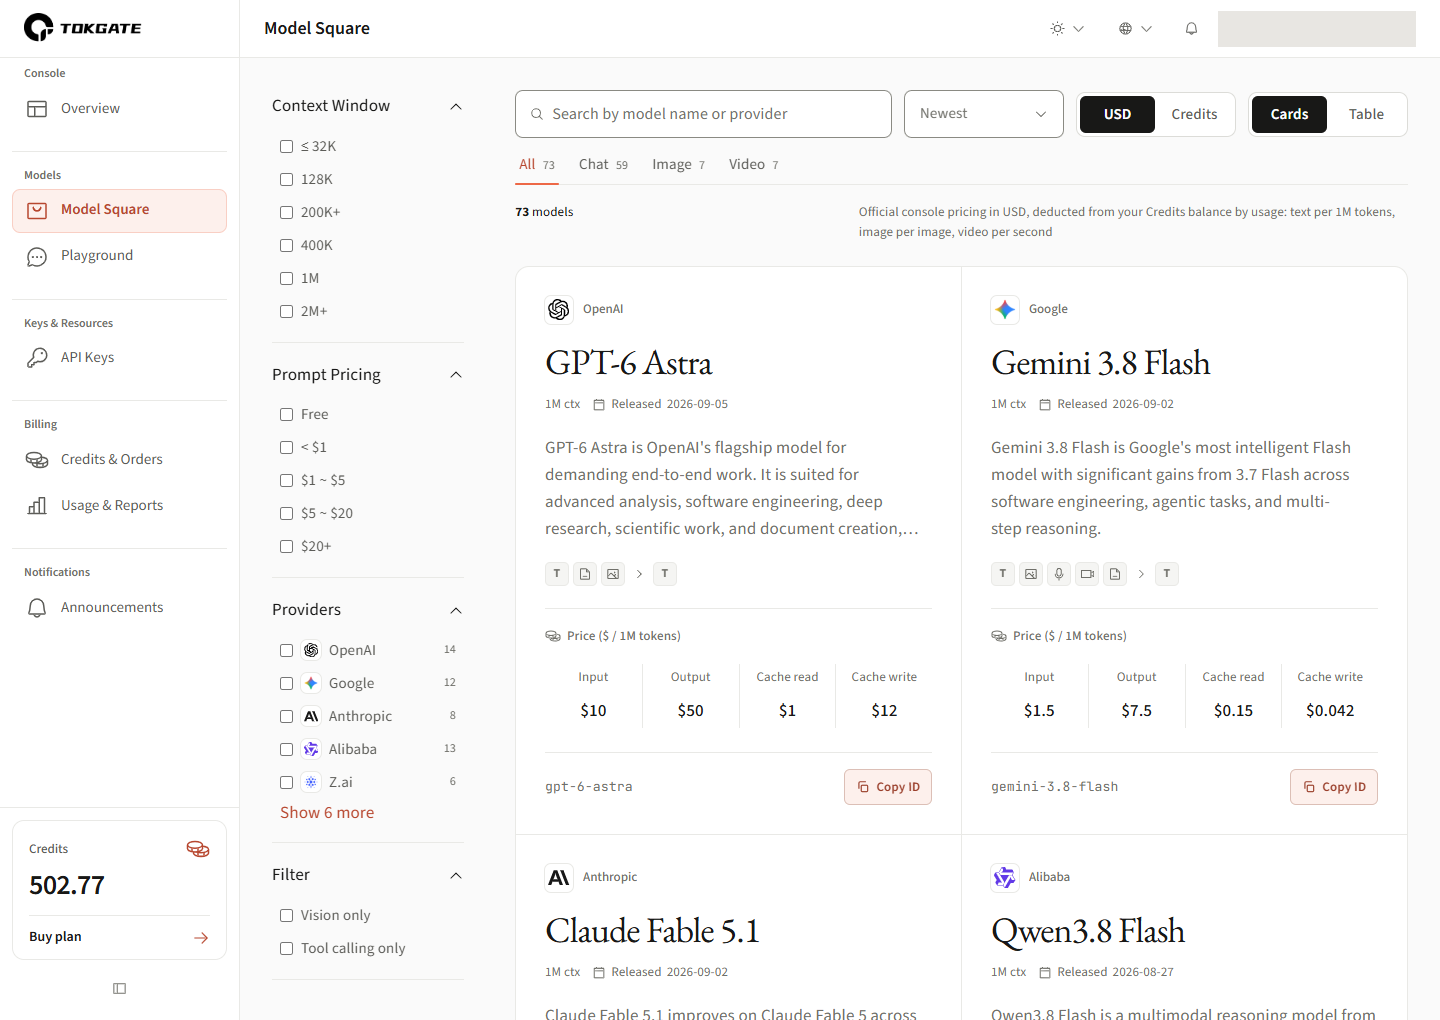
Task: Switch pricing display to Credits
Action: click(x=1194, y=115)
